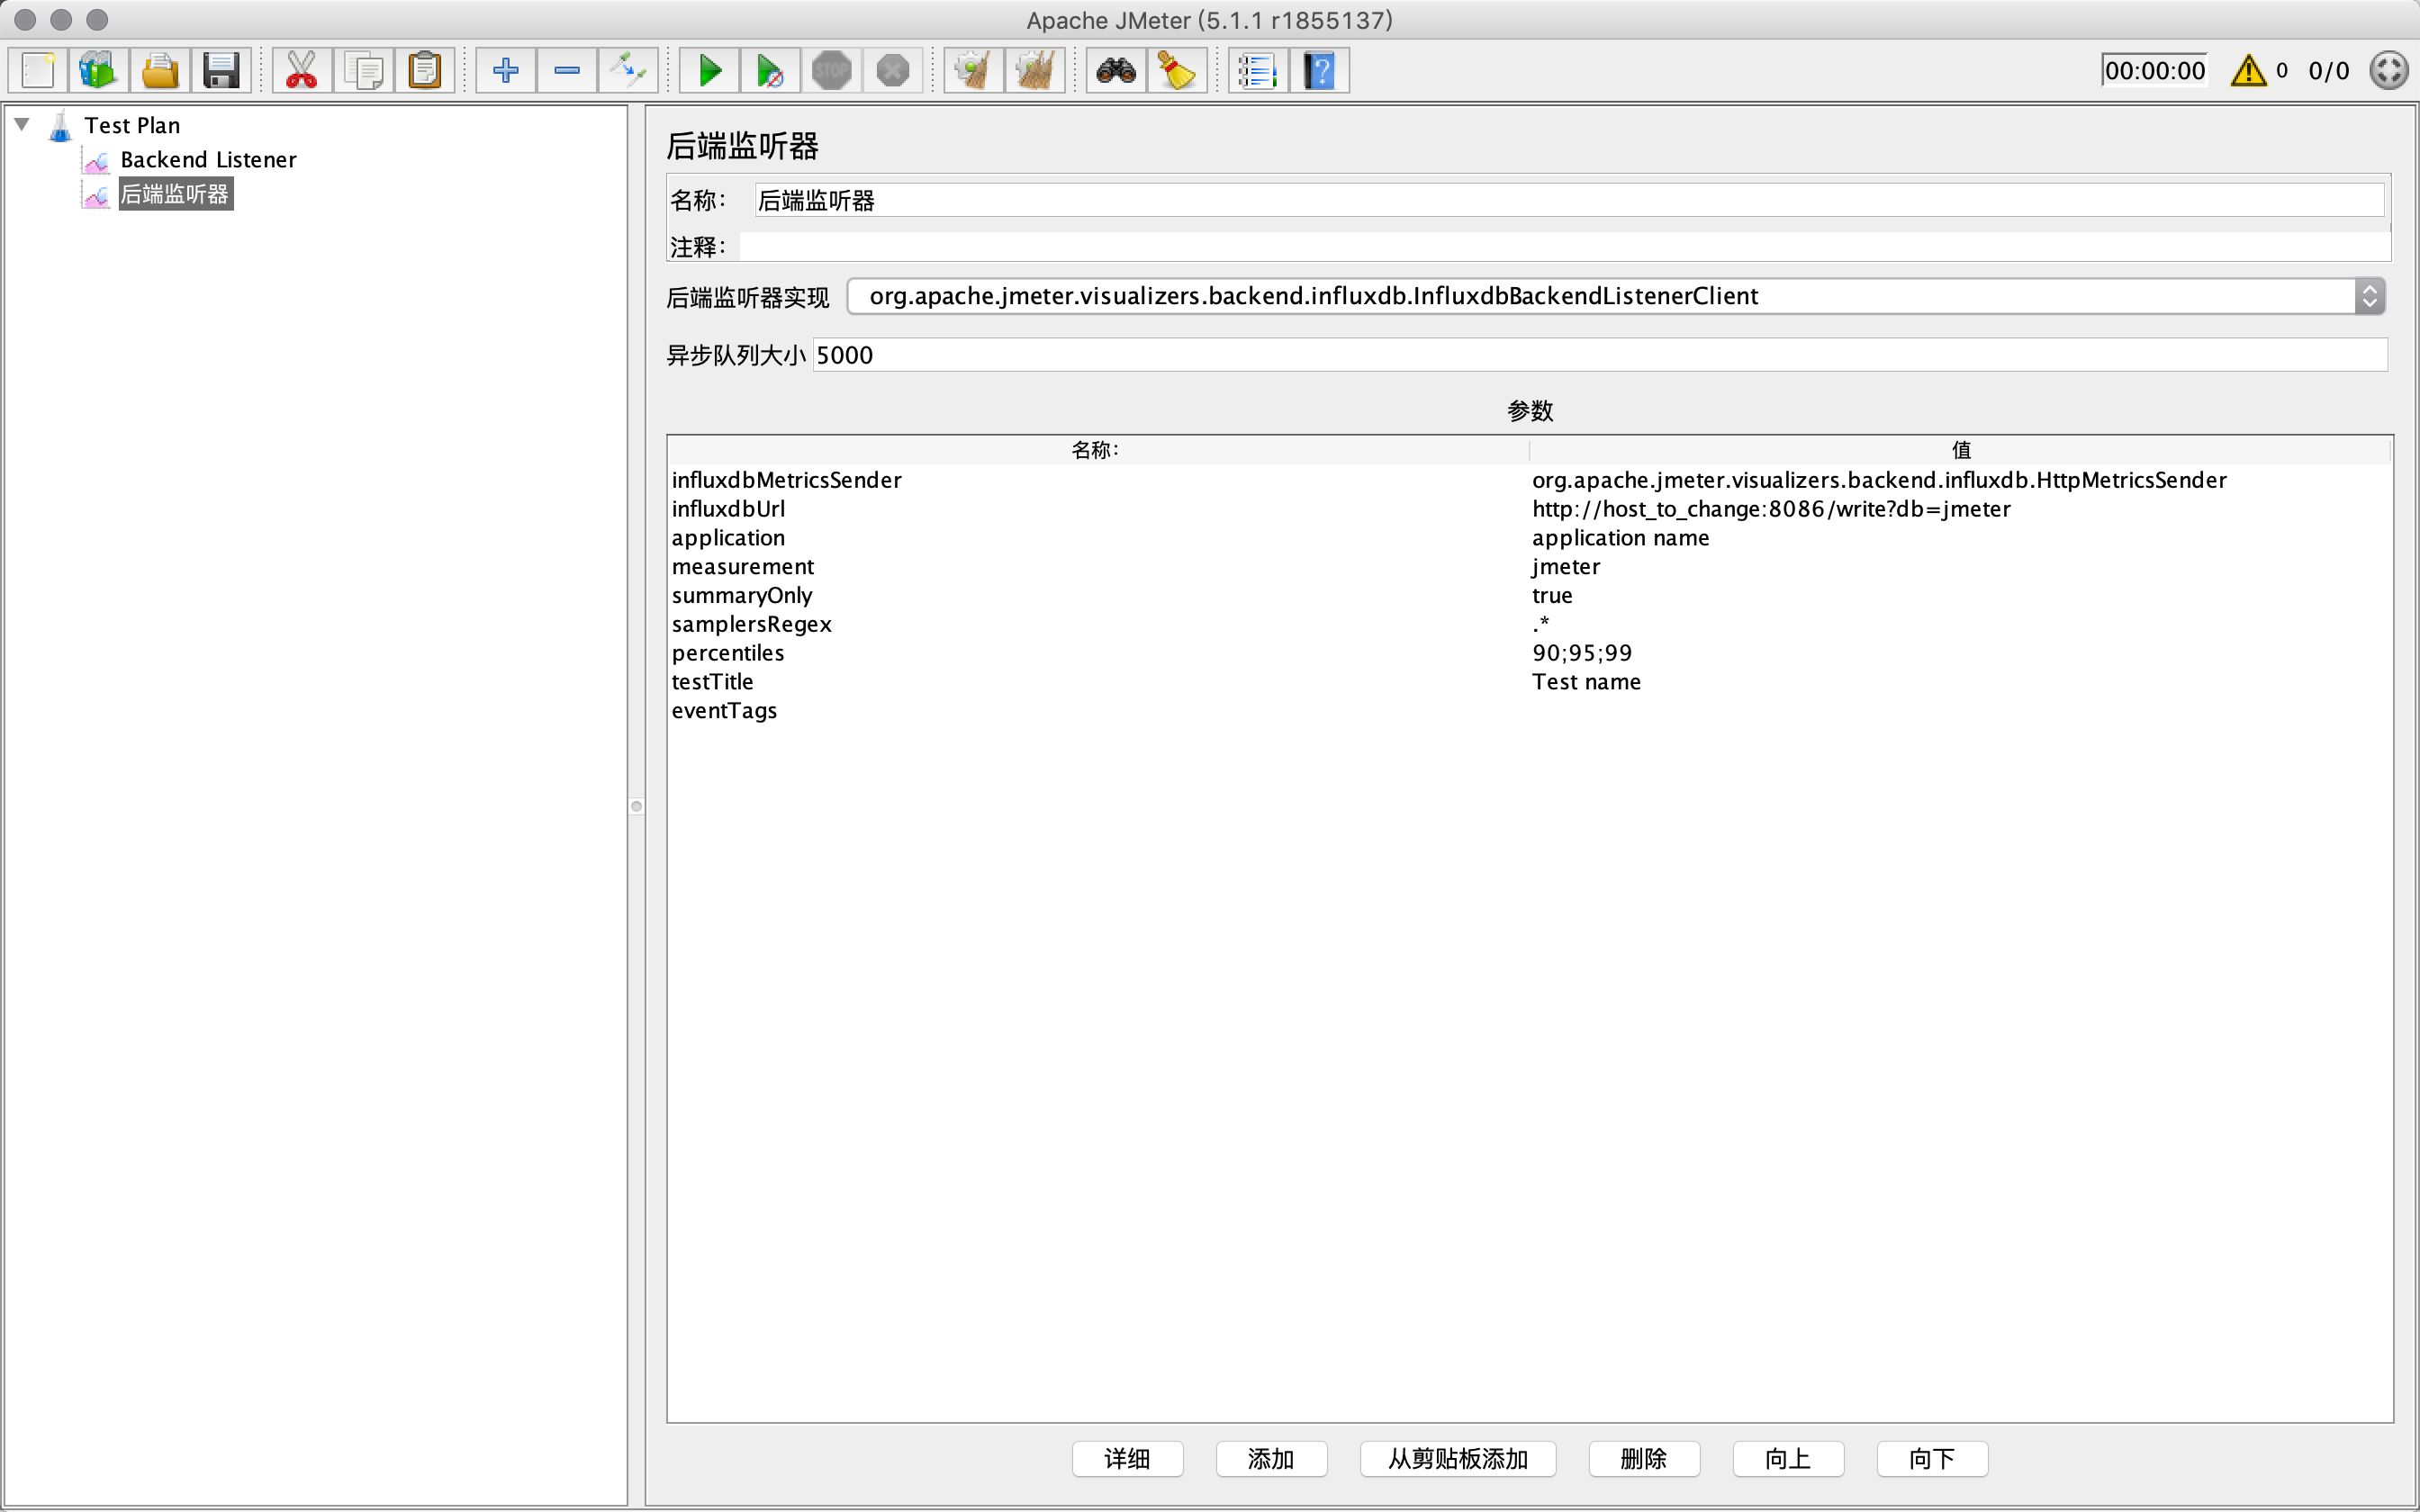Click the 值 column header in parameters table
Viewport: 2420px width, 1512px height.
(x=1960, y=450)
